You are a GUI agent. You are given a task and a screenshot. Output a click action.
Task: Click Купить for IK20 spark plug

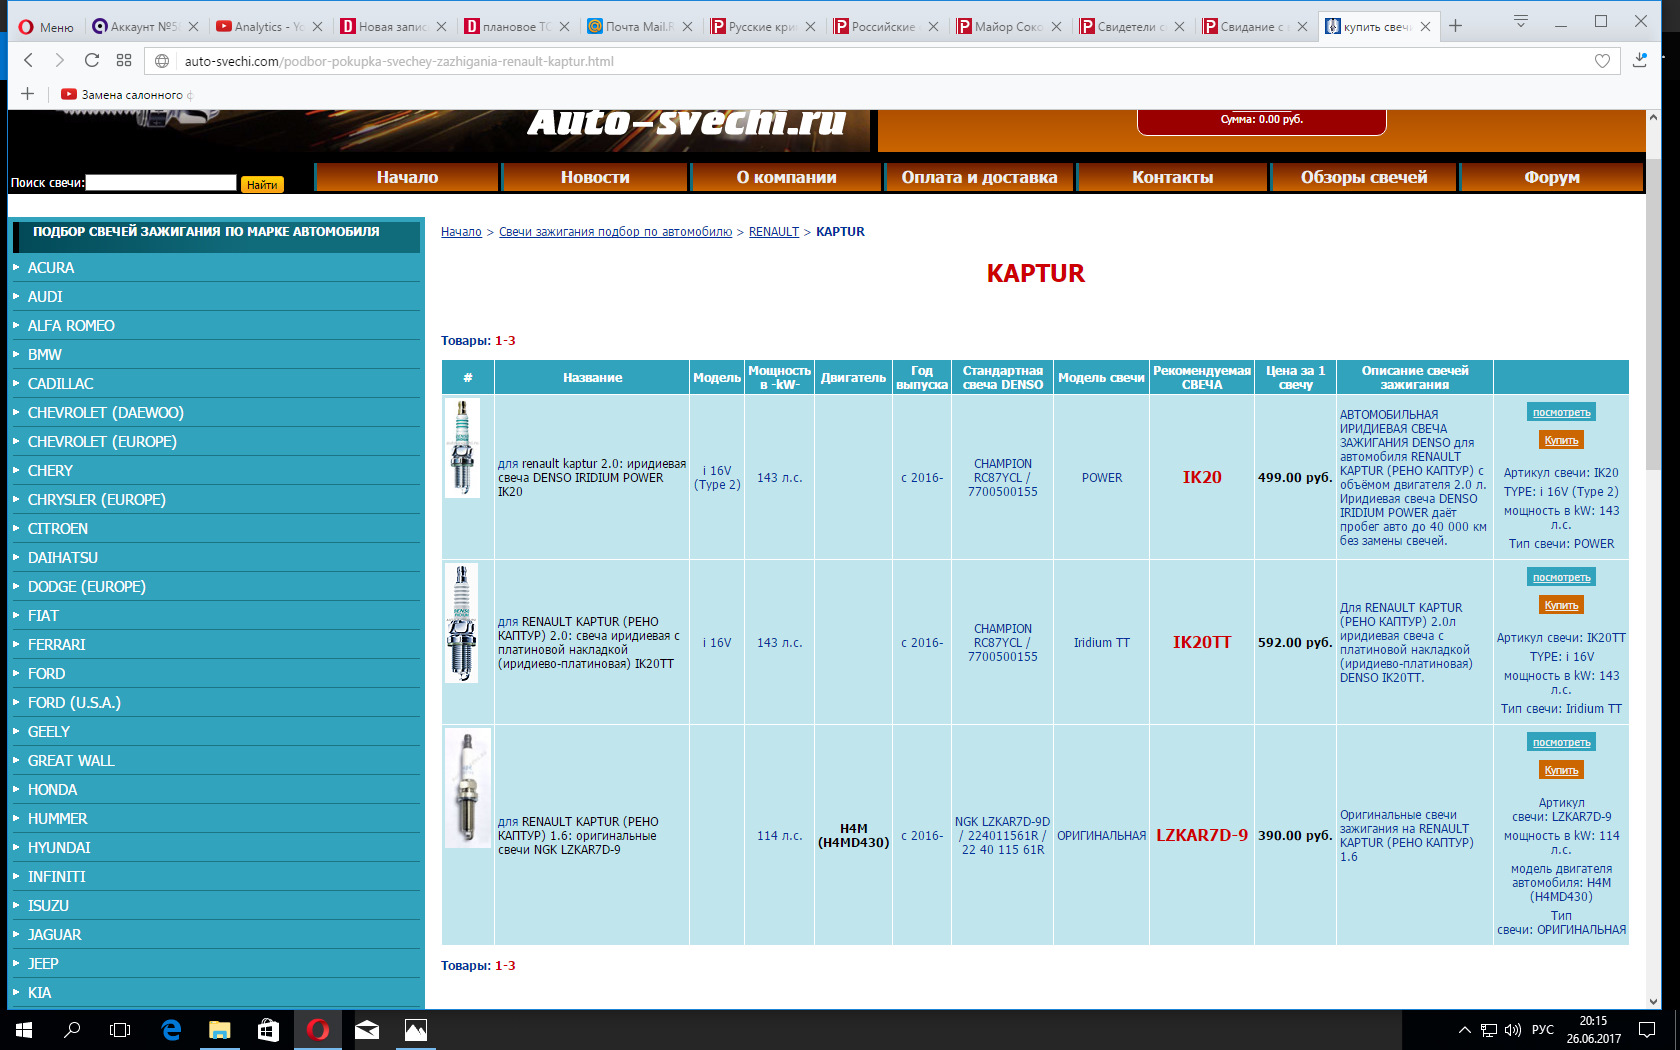tap(1561, 440)
